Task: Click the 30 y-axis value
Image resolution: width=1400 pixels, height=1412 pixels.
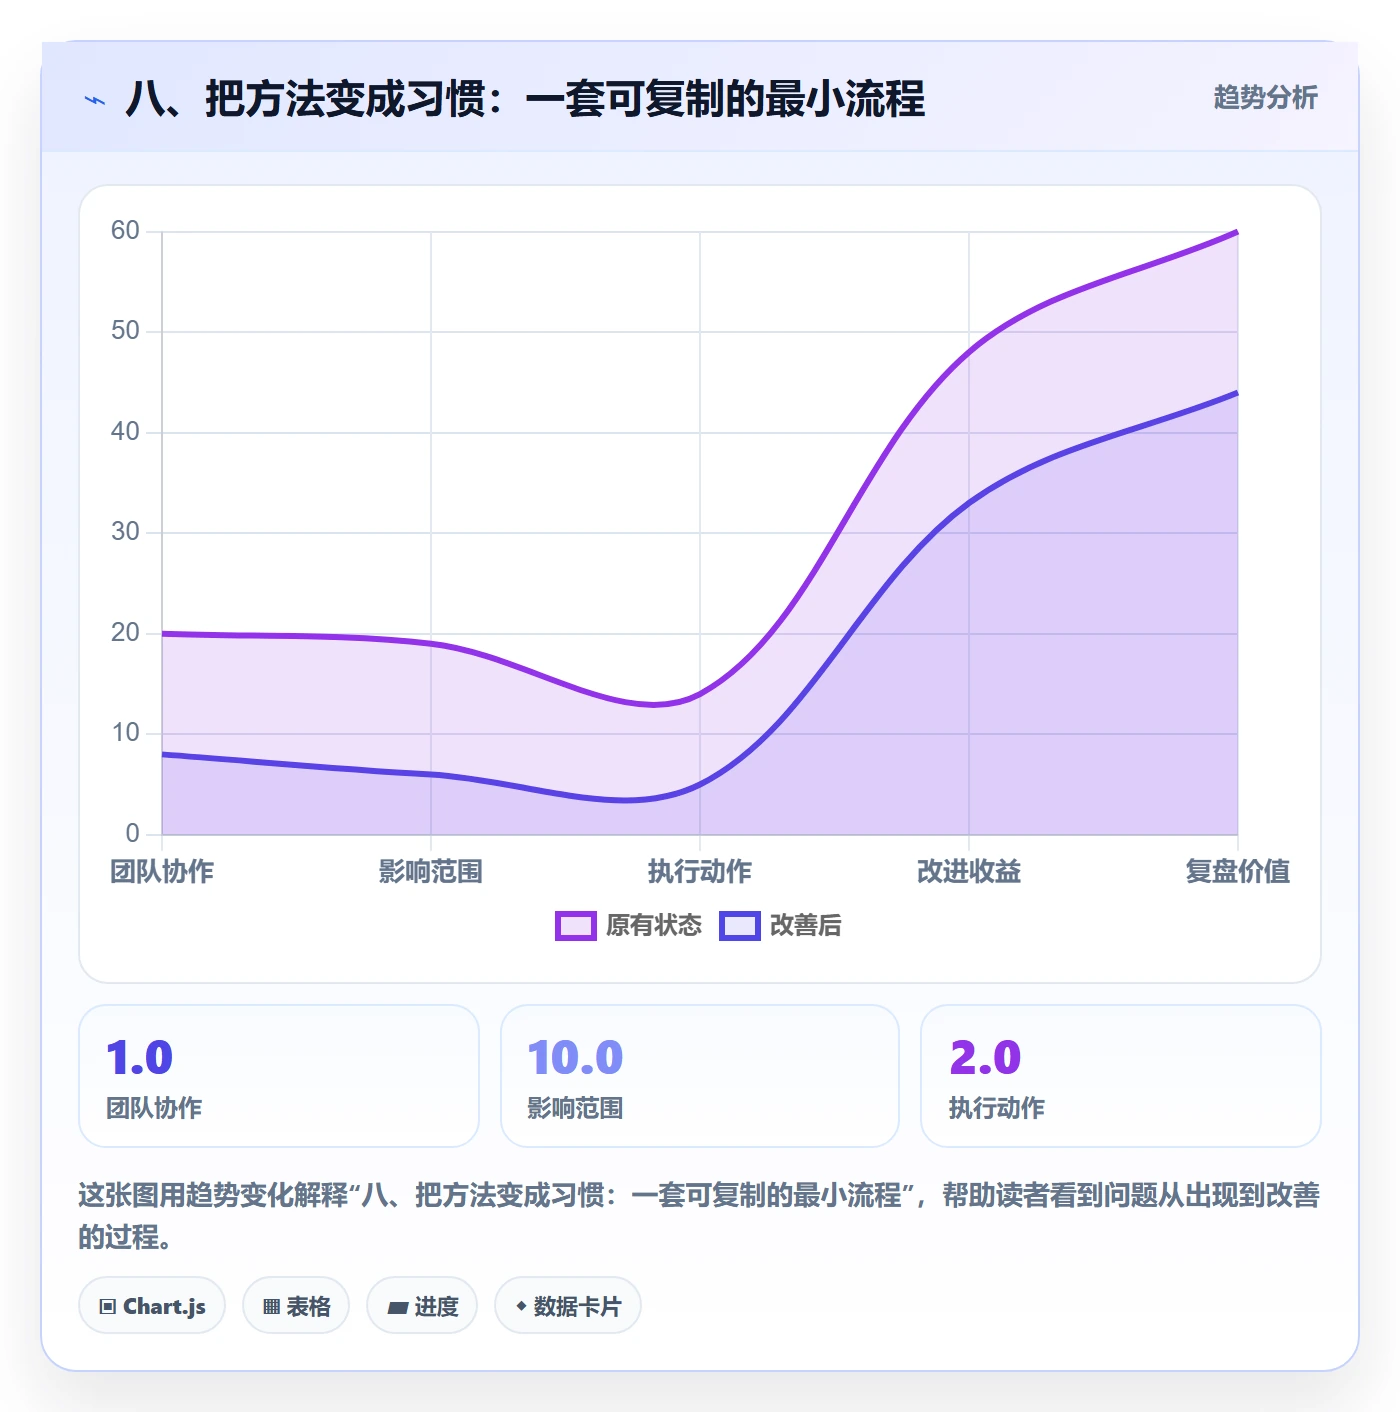Action: 125,532
